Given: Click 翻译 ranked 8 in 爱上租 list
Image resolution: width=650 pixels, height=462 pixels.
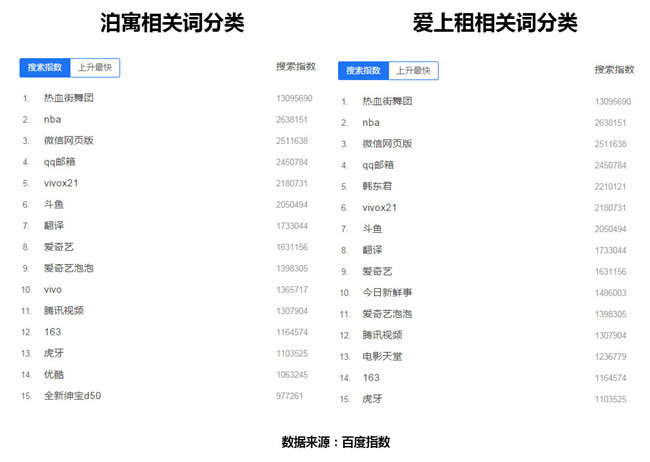Looking at the screenshot, I should pyautogui.click(x=372, y=250).
